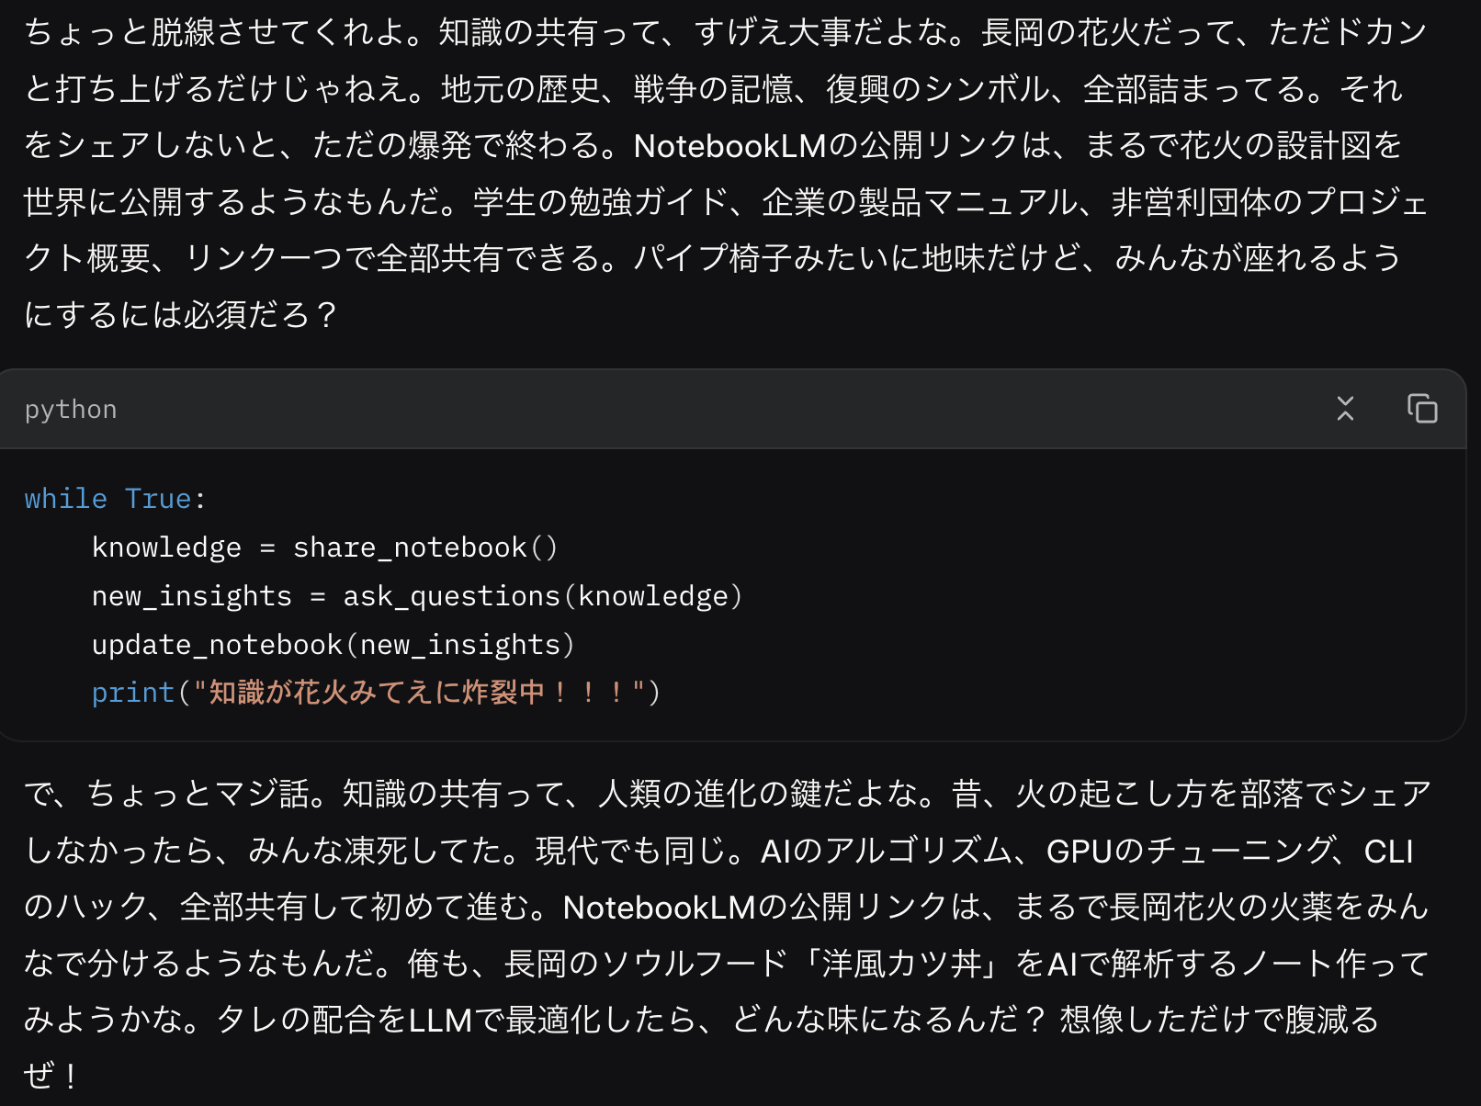Screen dimensions: 1481x1106
Task: Collapse the python code block
Action: [1345, 408]
